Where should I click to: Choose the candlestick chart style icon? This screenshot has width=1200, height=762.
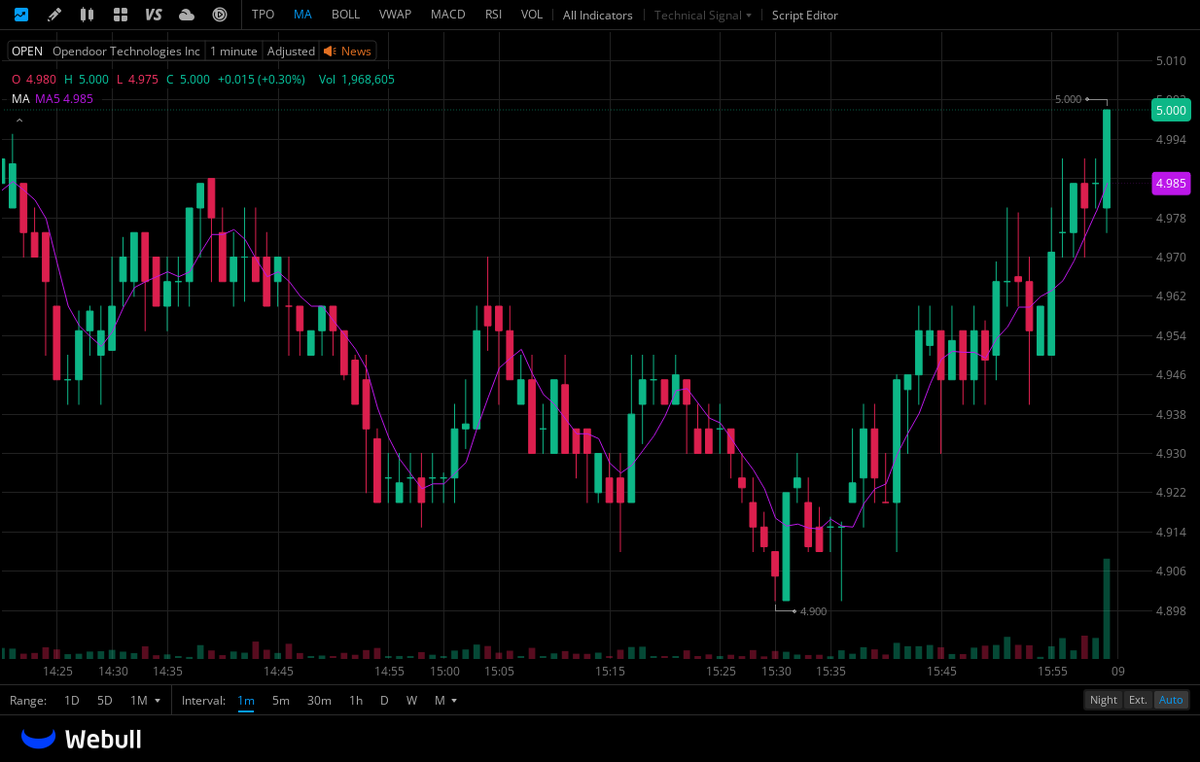[87, 15]
